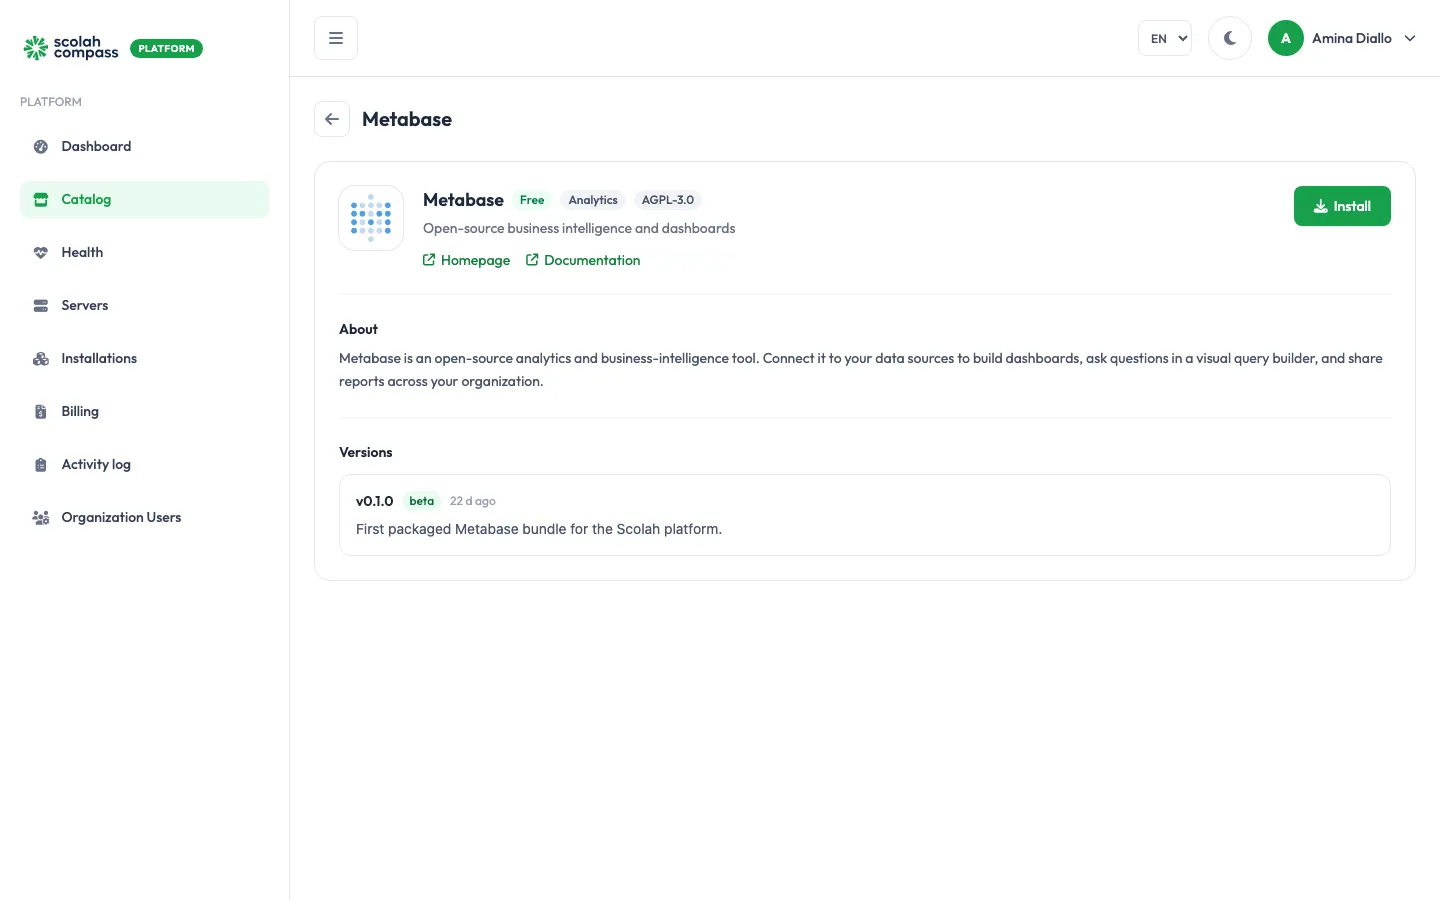Navigate to Installations

point(144,359)
